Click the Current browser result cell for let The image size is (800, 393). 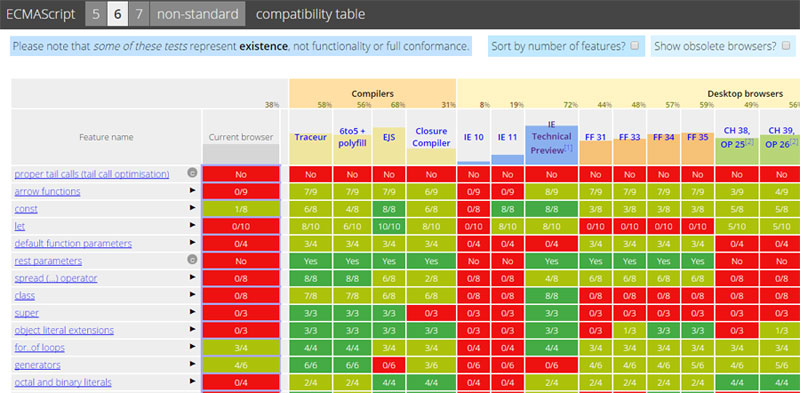pos(241,226)
